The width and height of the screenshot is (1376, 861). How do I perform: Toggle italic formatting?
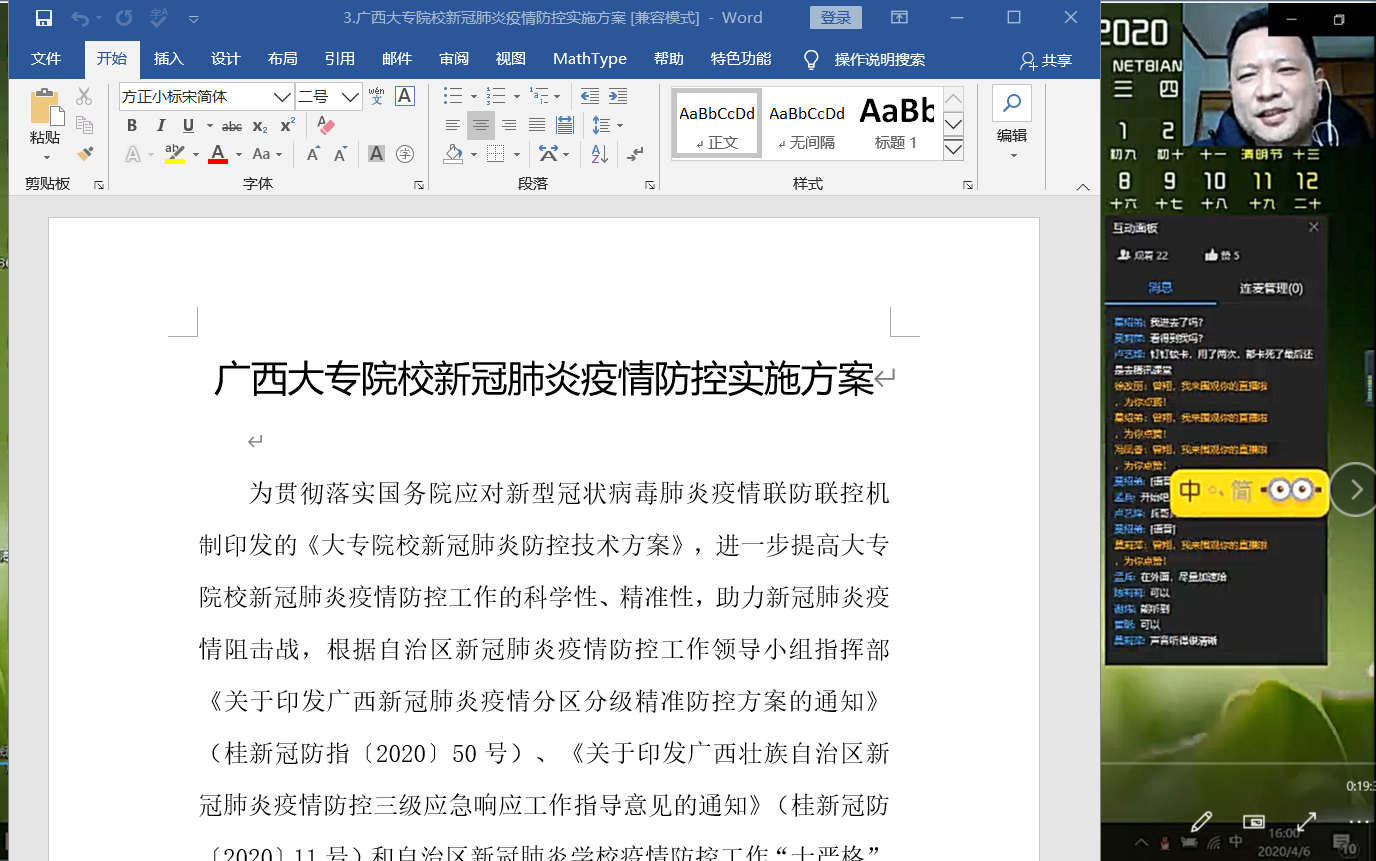click(160, 126)
